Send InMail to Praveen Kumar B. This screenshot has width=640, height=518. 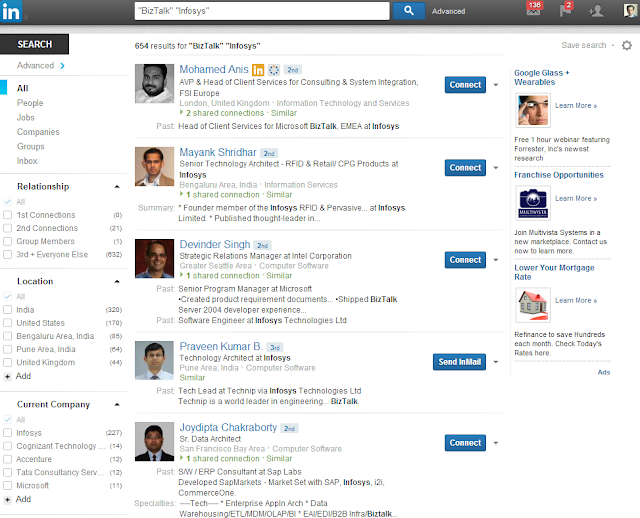tap(460, 362)
